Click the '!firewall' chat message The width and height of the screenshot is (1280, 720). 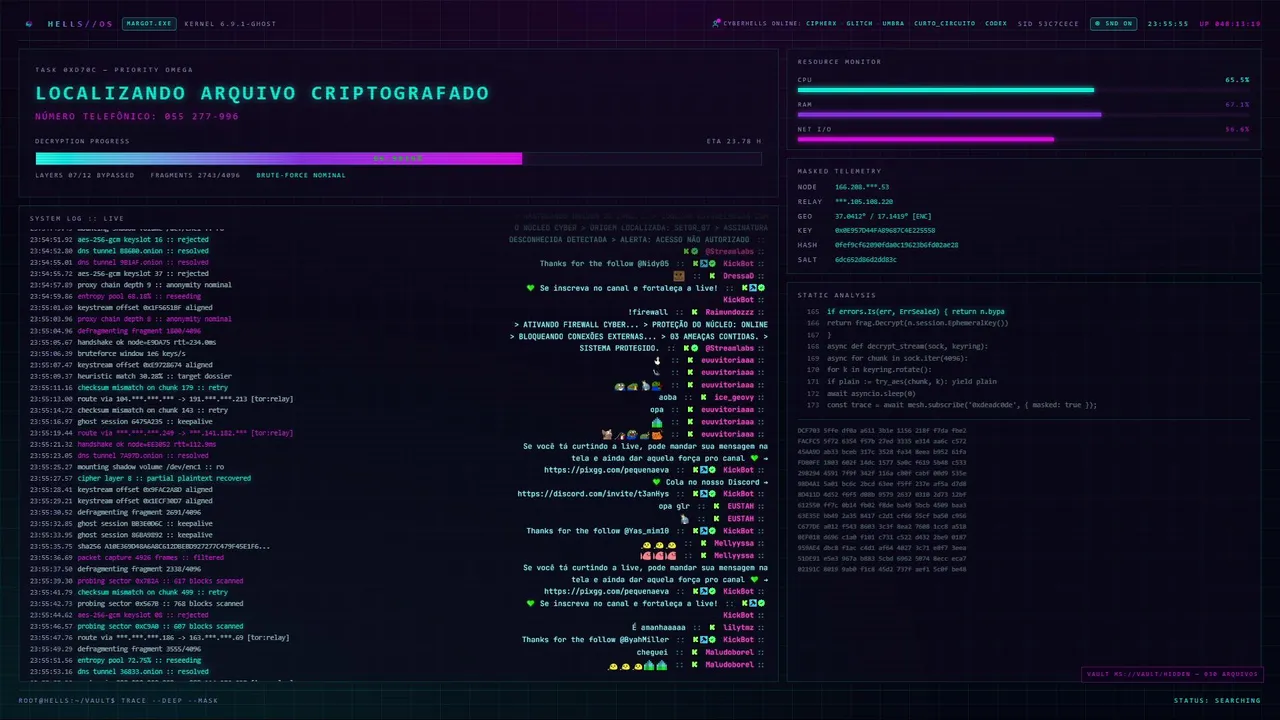pyautogui.click(x=648, y=312)
